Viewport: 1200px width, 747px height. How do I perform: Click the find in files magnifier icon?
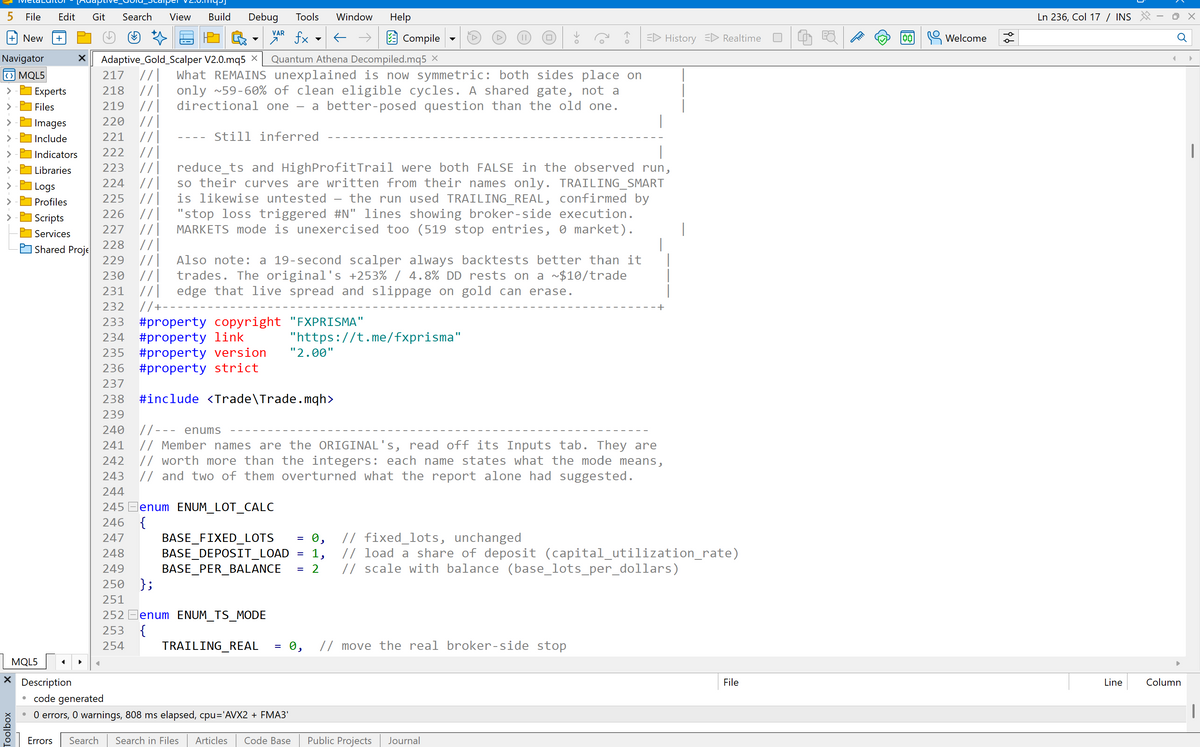(829, 38)
